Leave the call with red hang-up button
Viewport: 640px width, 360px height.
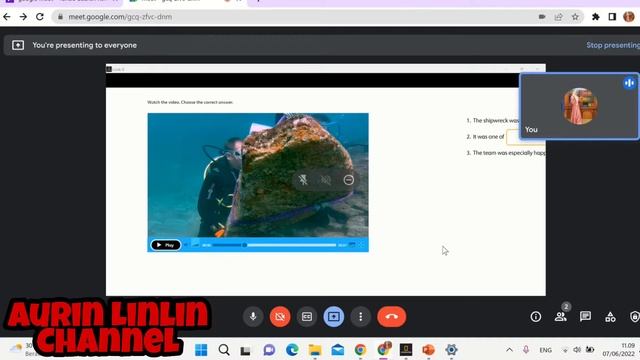coord(391,316)
